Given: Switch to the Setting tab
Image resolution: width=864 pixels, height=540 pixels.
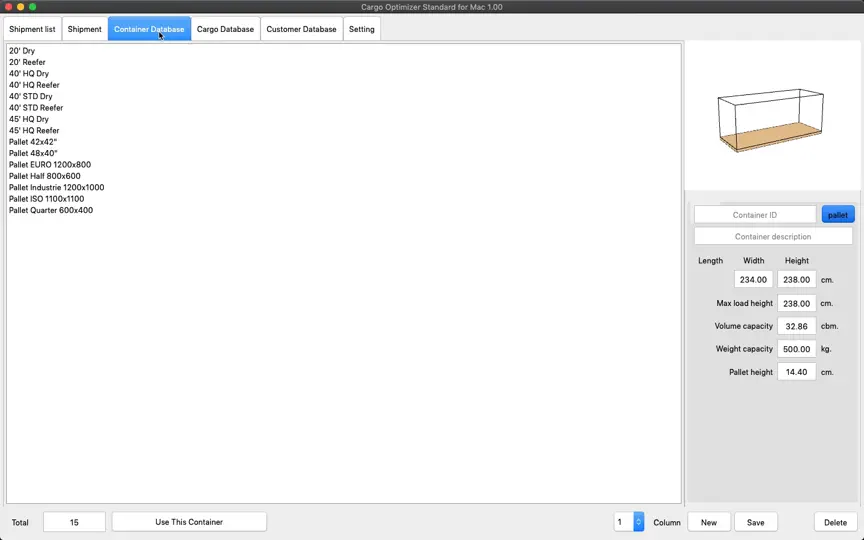Looking at the screenshot, I should pos(361,29).
